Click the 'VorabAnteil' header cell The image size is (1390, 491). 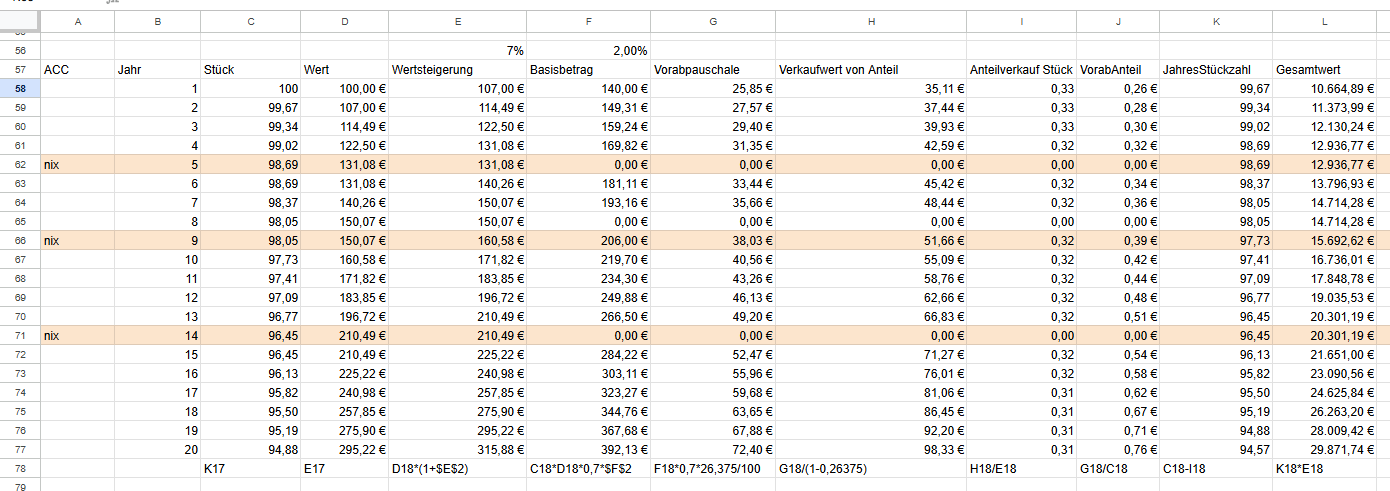click(1117, 70)
